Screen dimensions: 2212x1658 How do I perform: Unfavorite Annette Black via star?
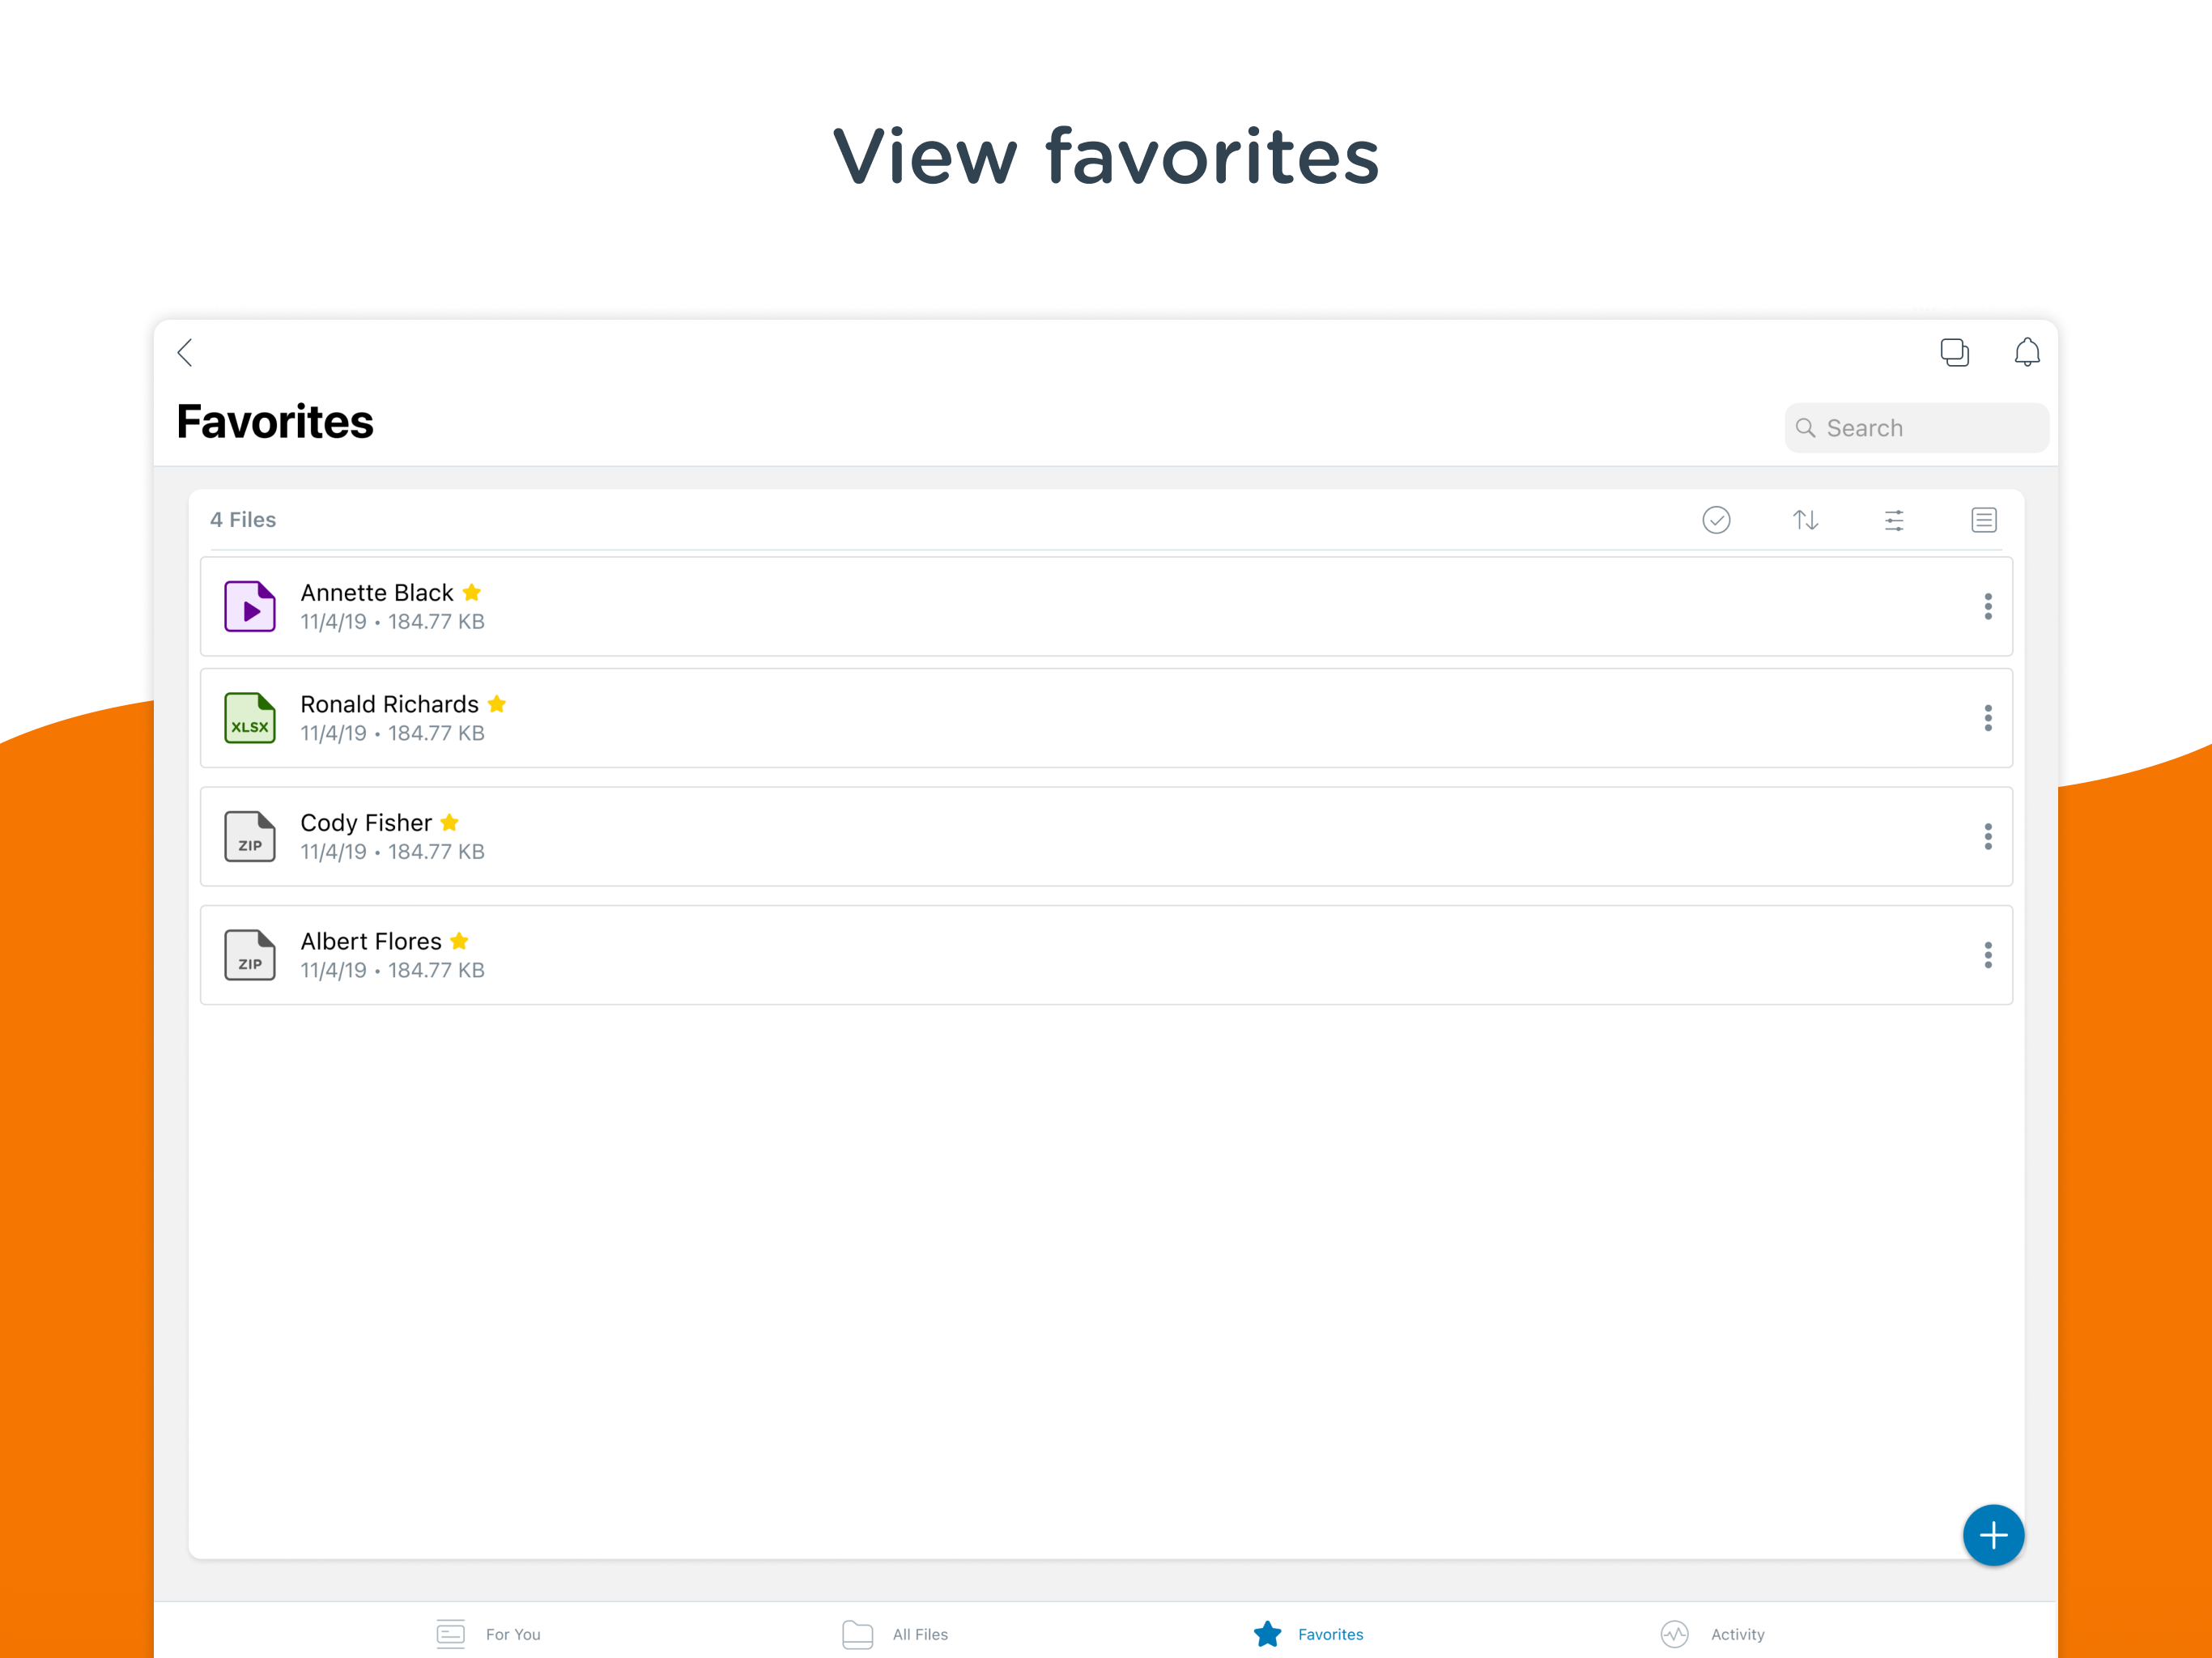pos(472,592)
